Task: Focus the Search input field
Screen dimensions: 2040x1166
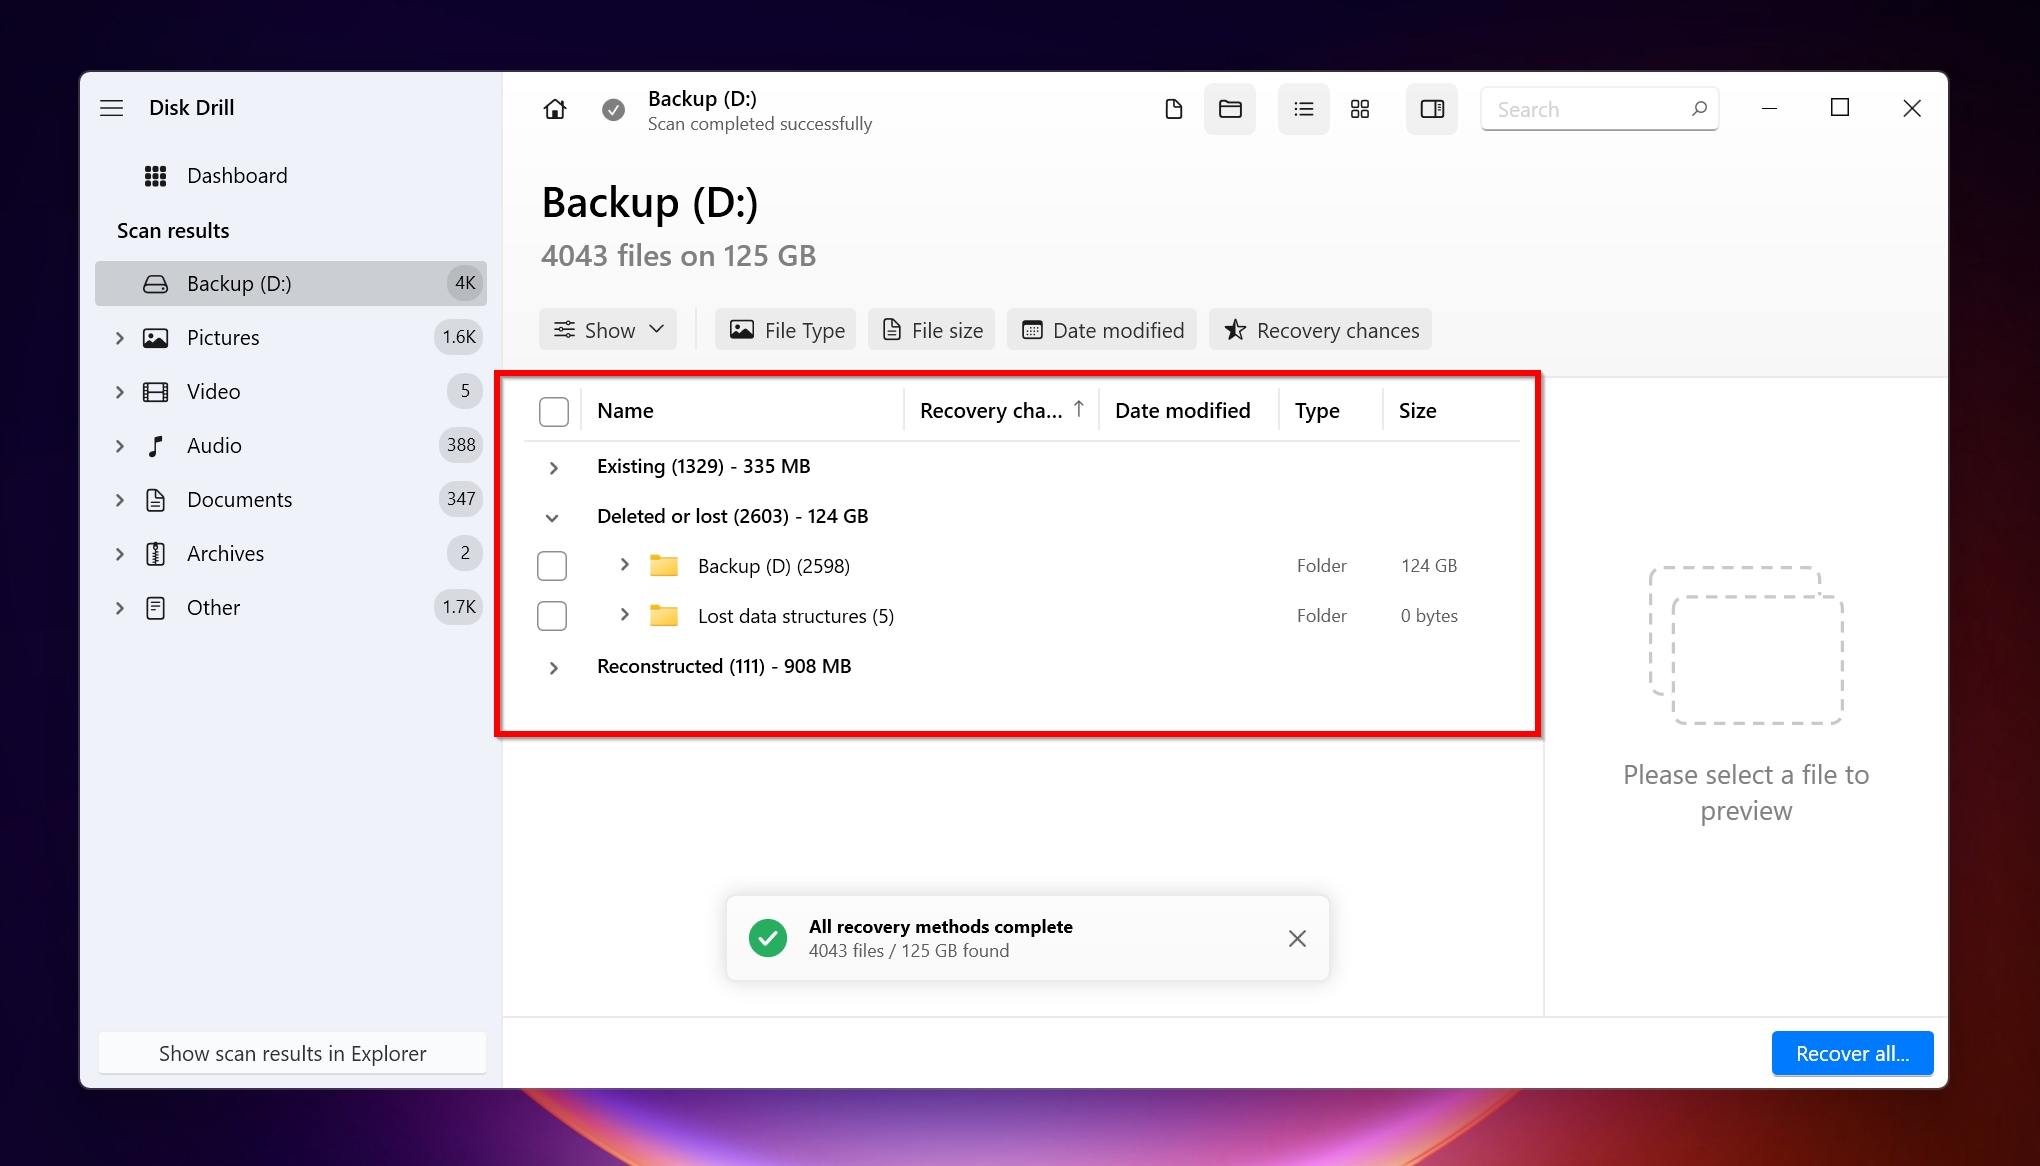Action: pos(1600,109)
